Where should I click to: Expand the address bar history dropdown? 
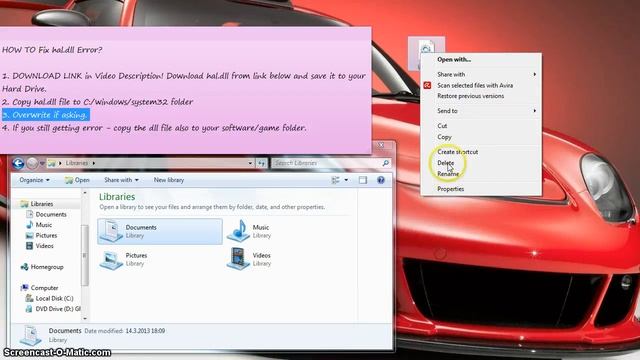pyautogui.click(x=250, y=163)
